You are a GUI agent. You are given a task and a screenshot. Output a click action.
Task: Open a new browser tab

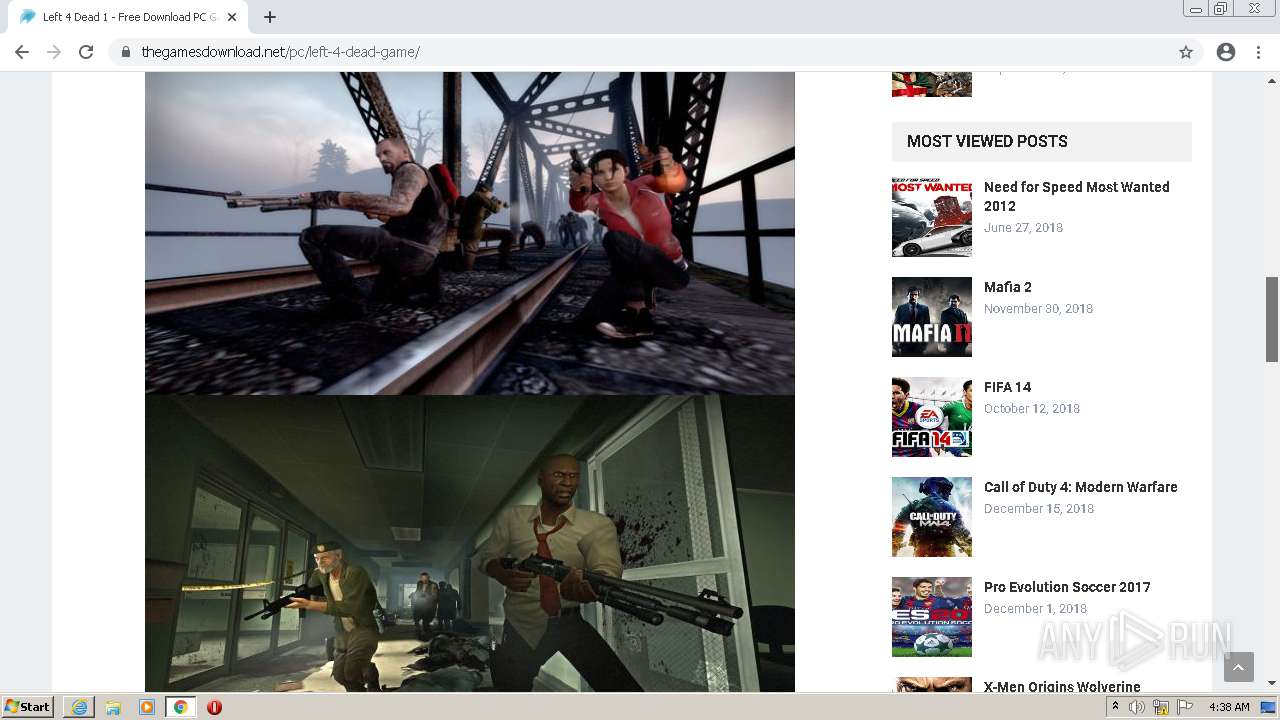tap(270, 17)
